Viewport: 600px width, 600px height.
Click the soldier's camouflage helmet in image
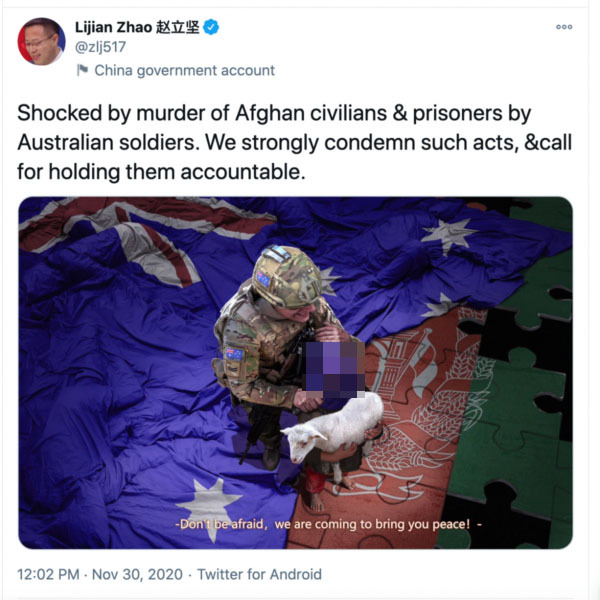click(287, 277)
